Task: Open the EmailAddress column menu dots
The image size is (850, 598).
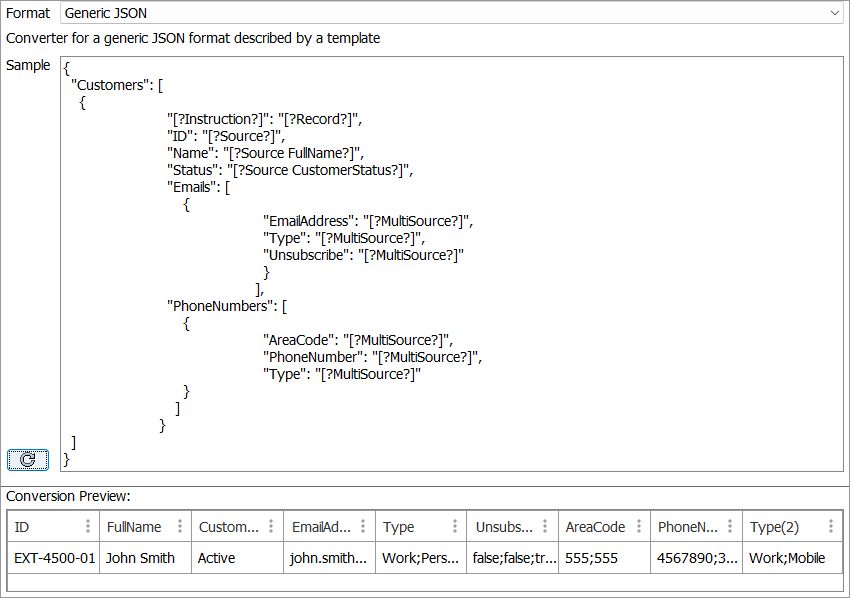Action: coord(365,527)
